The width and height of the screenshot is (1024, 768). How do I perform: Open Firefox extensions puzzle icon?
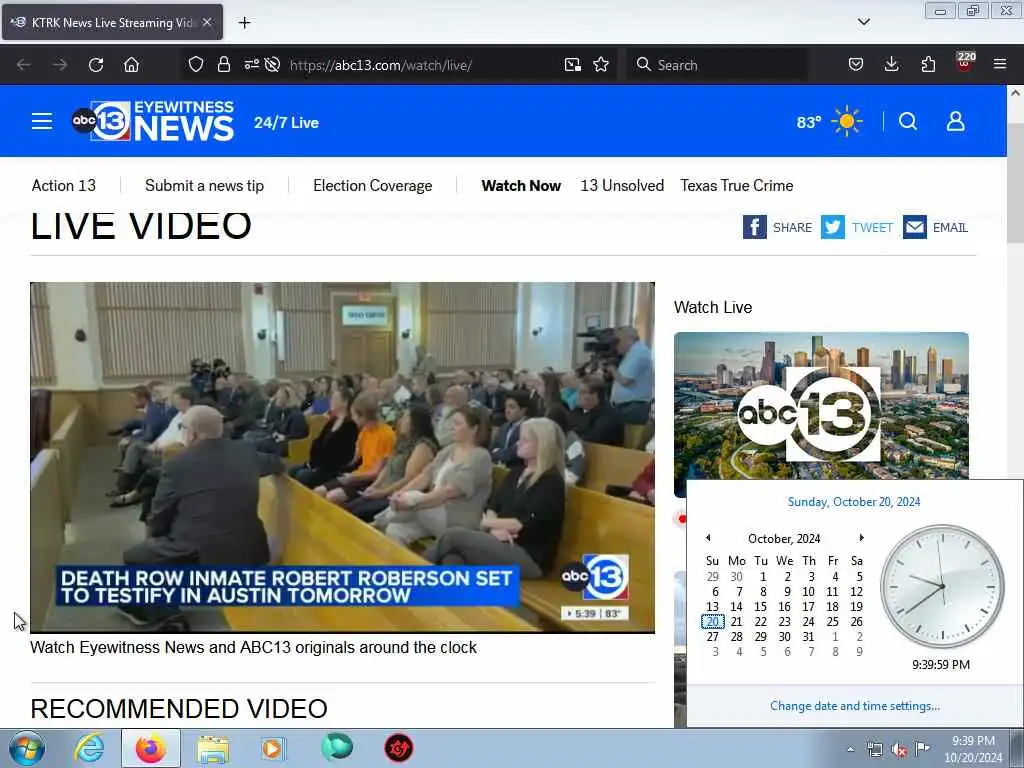click(x=928, y=65)
